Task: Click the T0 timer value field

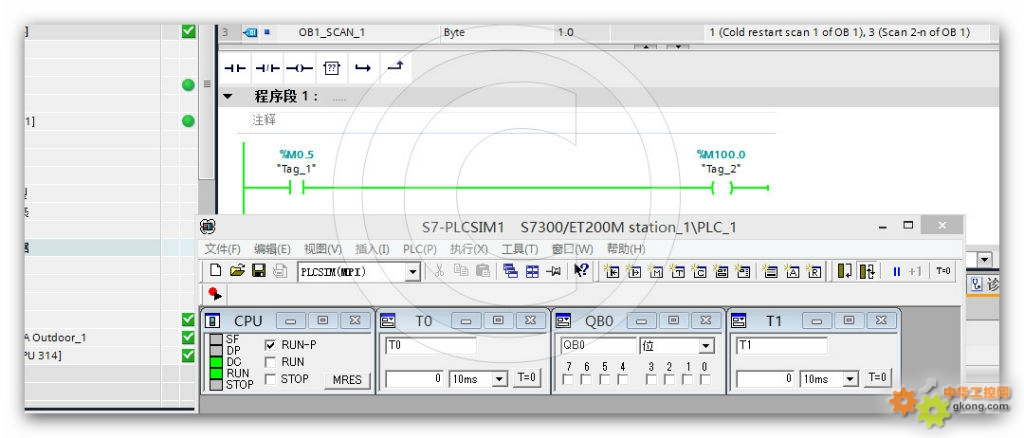Action: [x=415, y=379]
